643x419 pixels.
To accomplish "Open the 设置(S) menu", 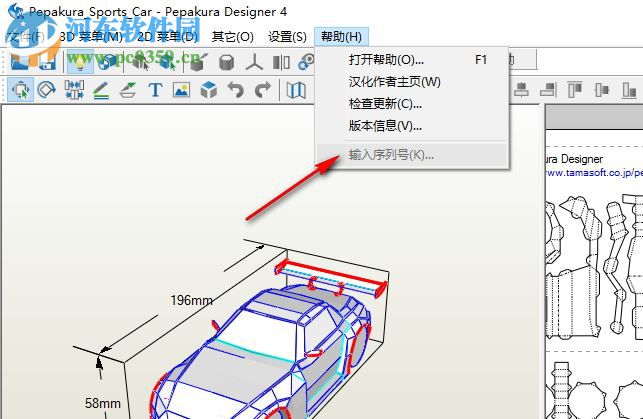I will (287, 37).
